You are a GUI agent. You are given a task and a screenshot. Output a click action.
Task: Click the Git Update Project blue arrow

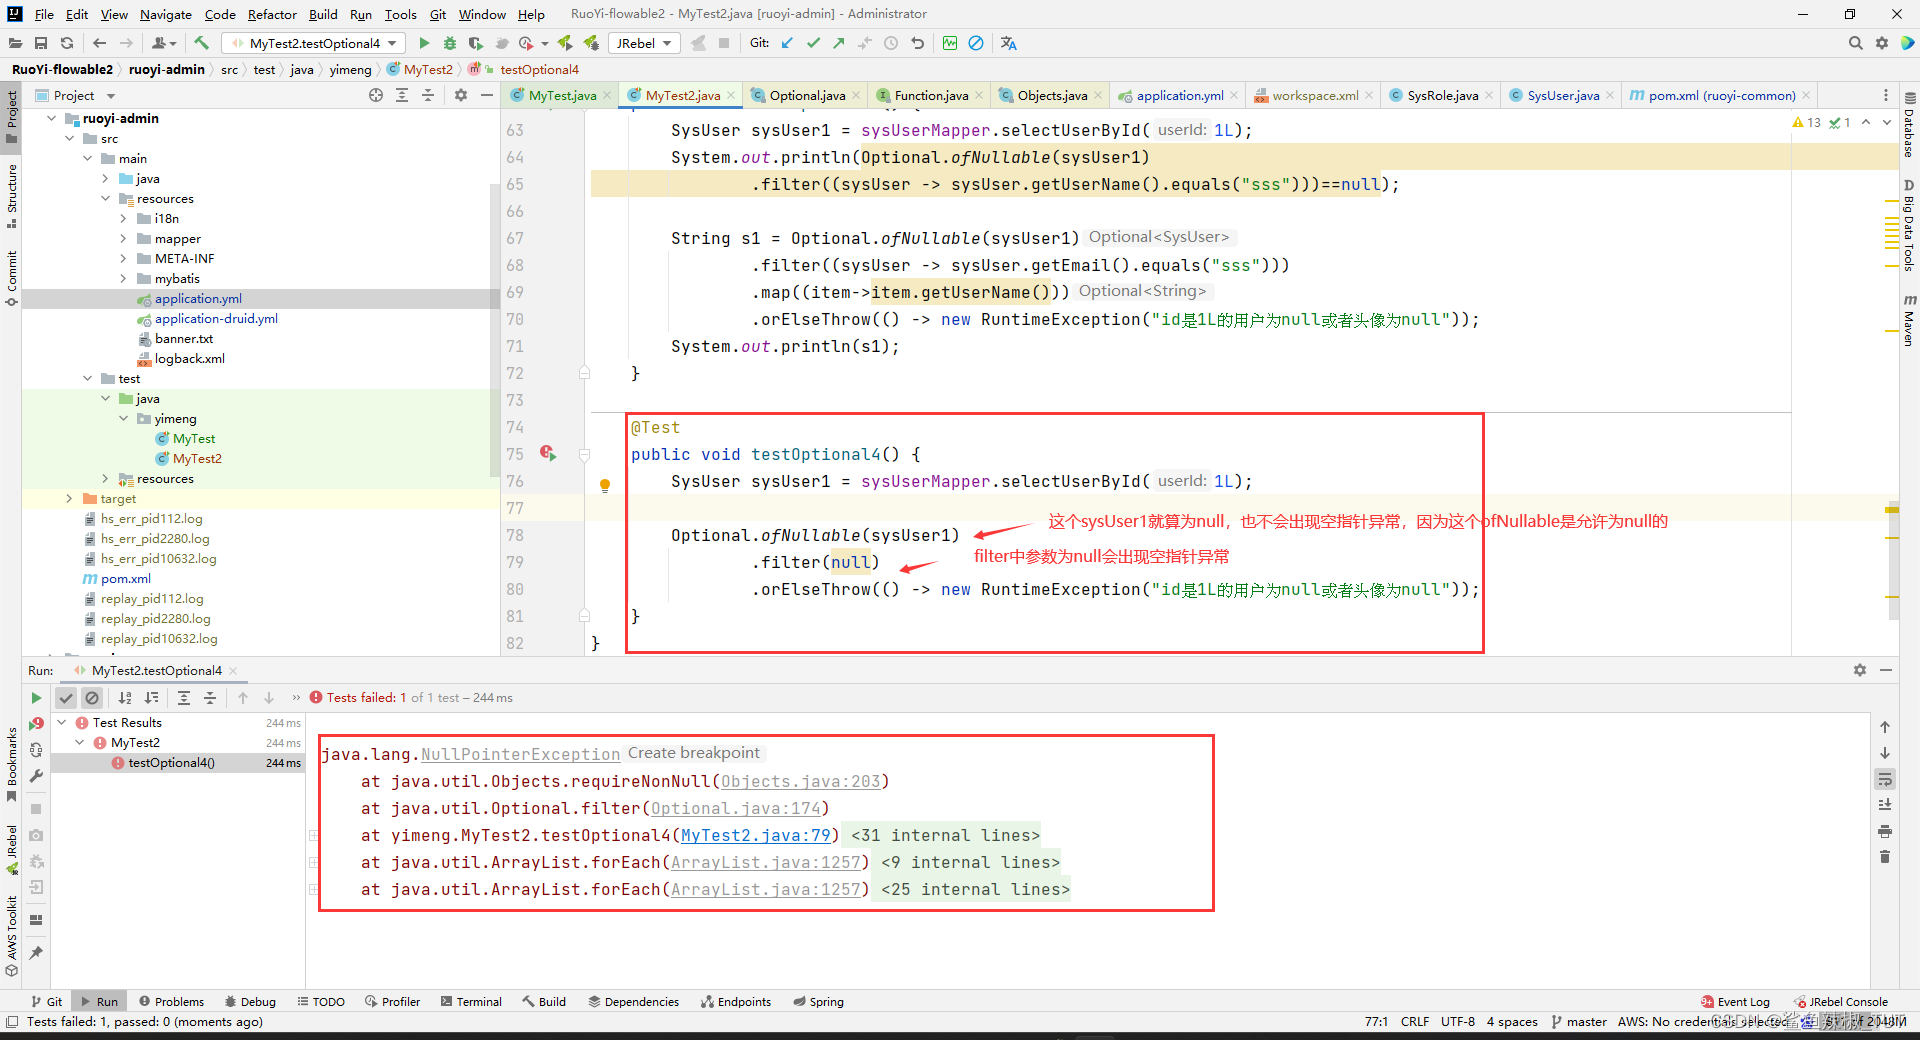[787, 43]
